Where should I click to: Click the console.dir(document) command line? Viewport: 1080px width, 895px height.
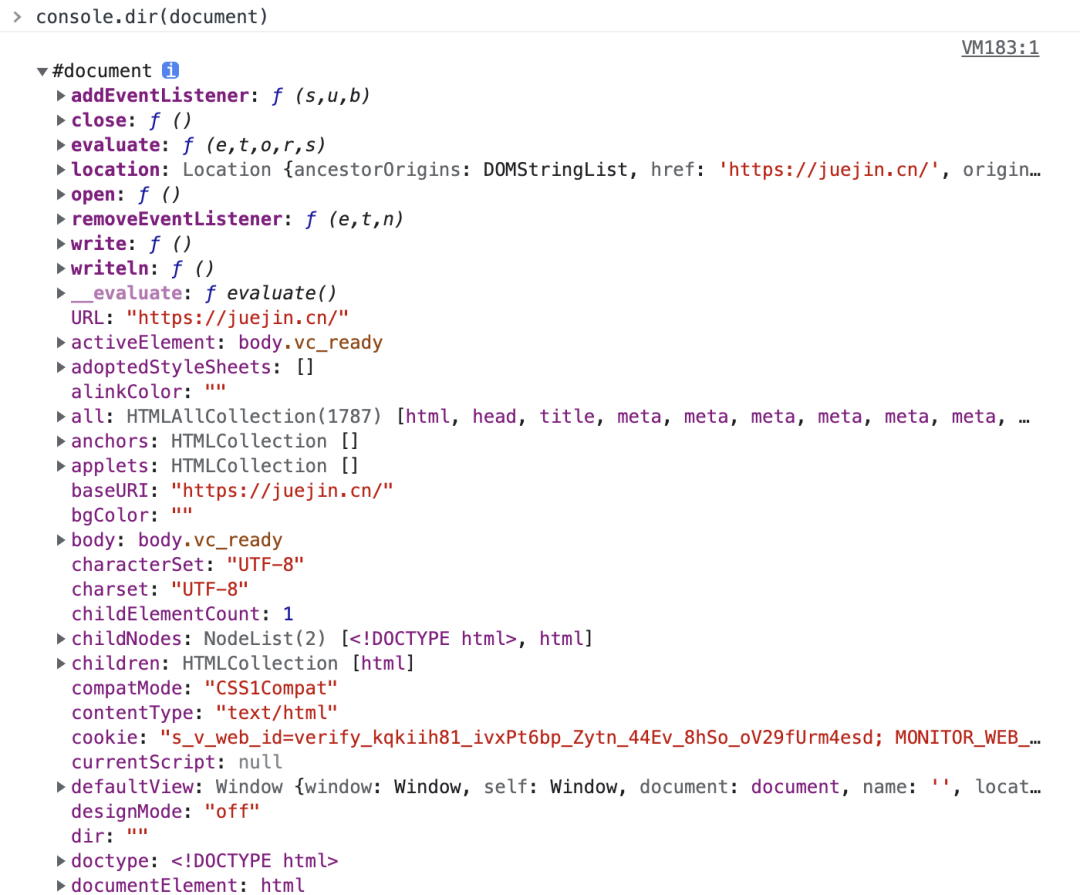tap(152, 17)
